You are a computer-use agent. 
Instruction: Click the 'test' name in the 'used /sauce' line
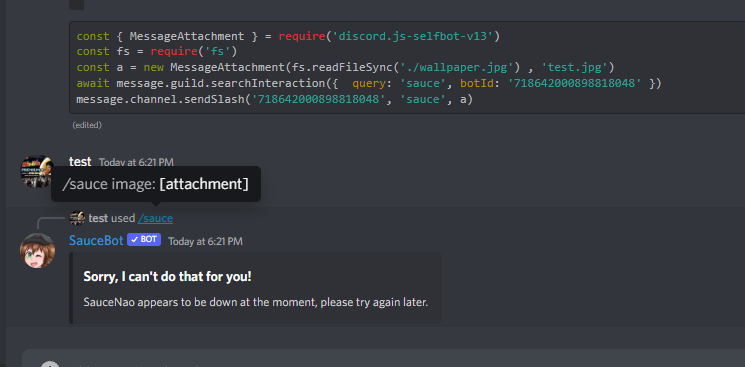click(x=98, y=219)
